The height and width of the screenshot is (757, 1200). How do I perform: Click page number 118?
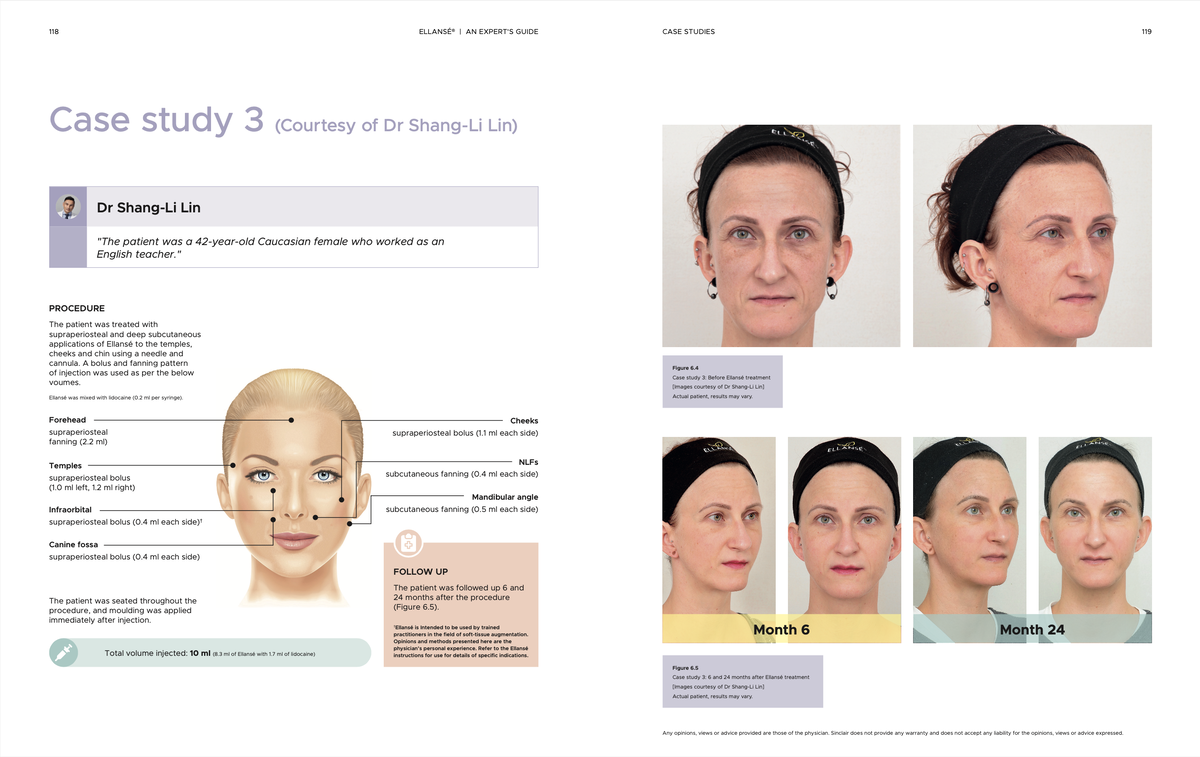click(x=54, y=32)
